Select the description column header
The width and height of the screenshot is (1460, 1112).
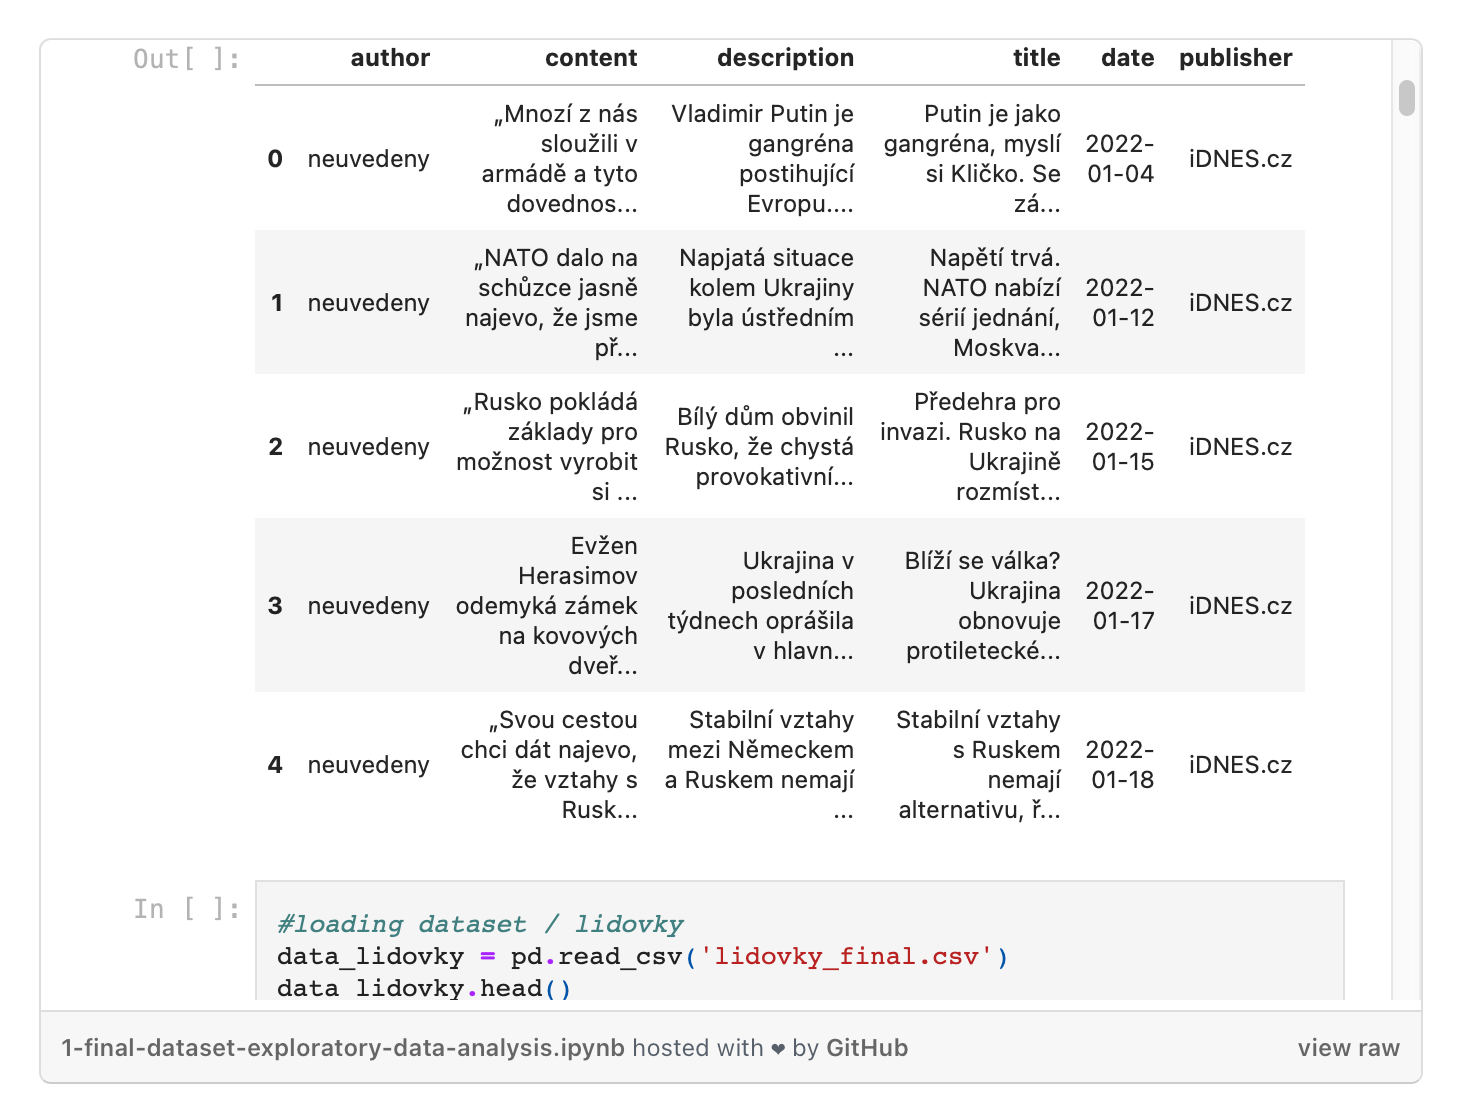[785, 58]
